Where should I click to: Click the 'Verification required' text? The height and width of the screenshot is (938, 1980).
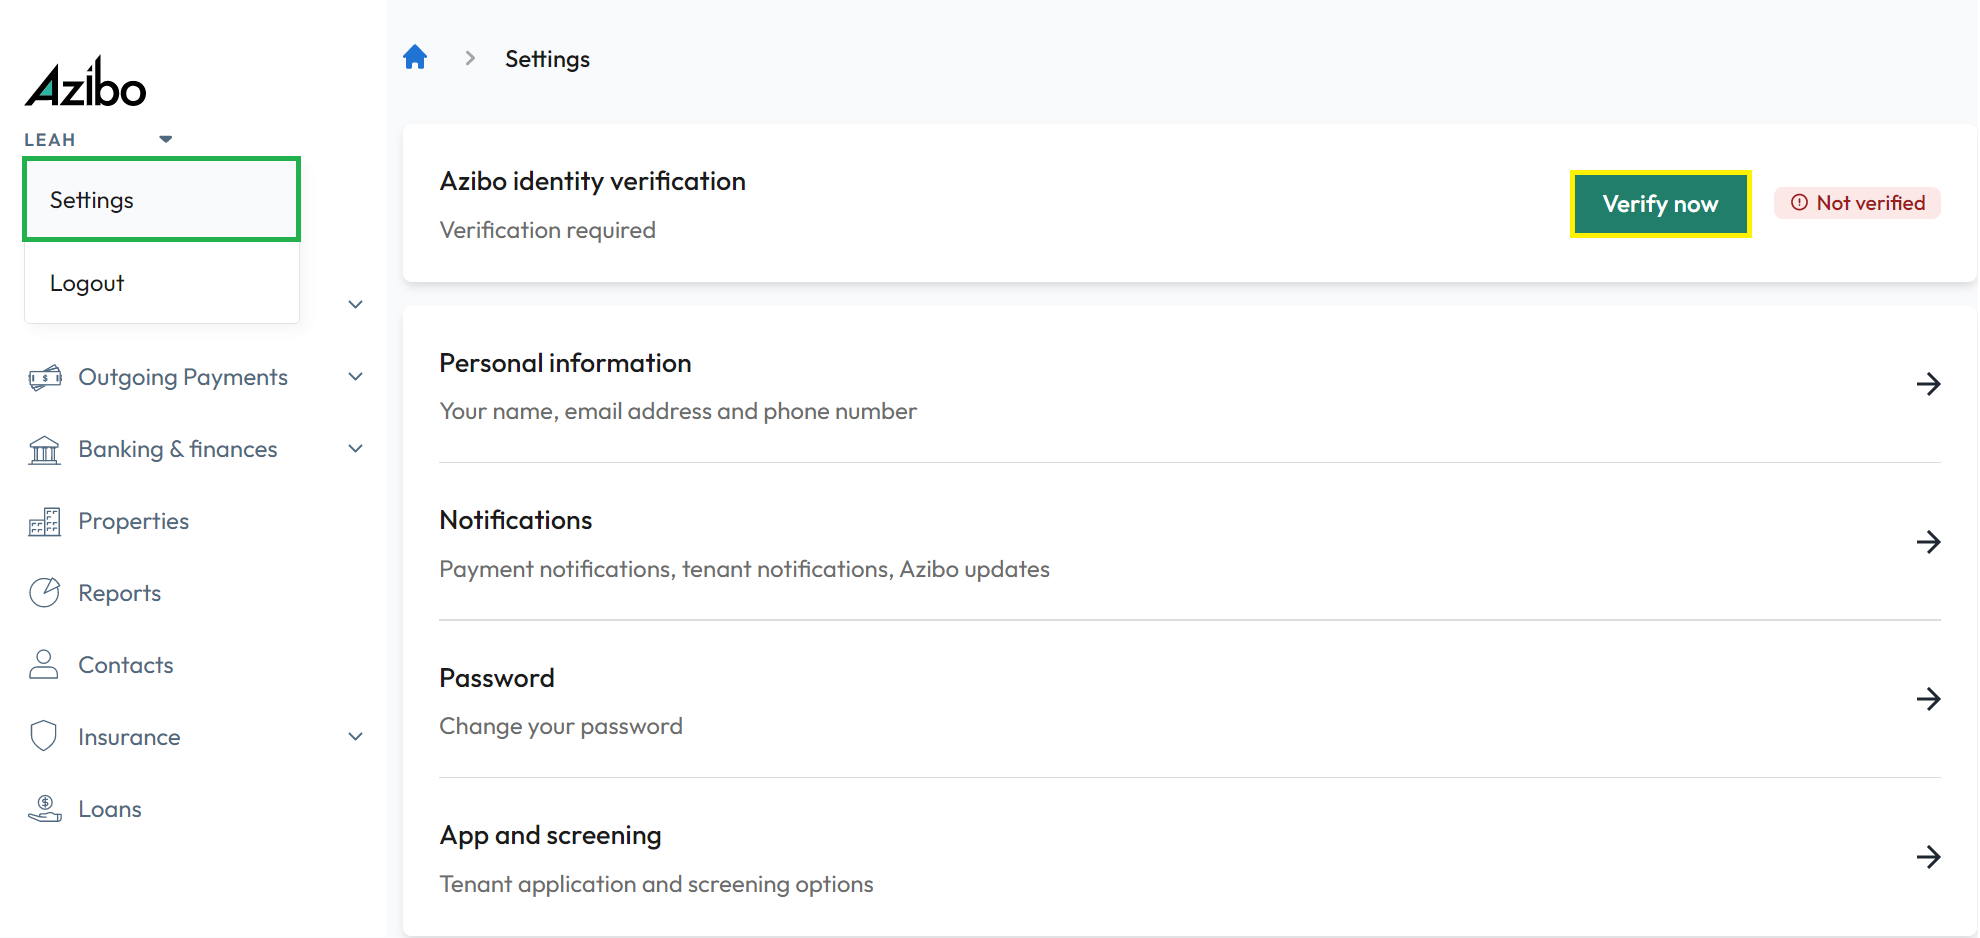(548, 230)
